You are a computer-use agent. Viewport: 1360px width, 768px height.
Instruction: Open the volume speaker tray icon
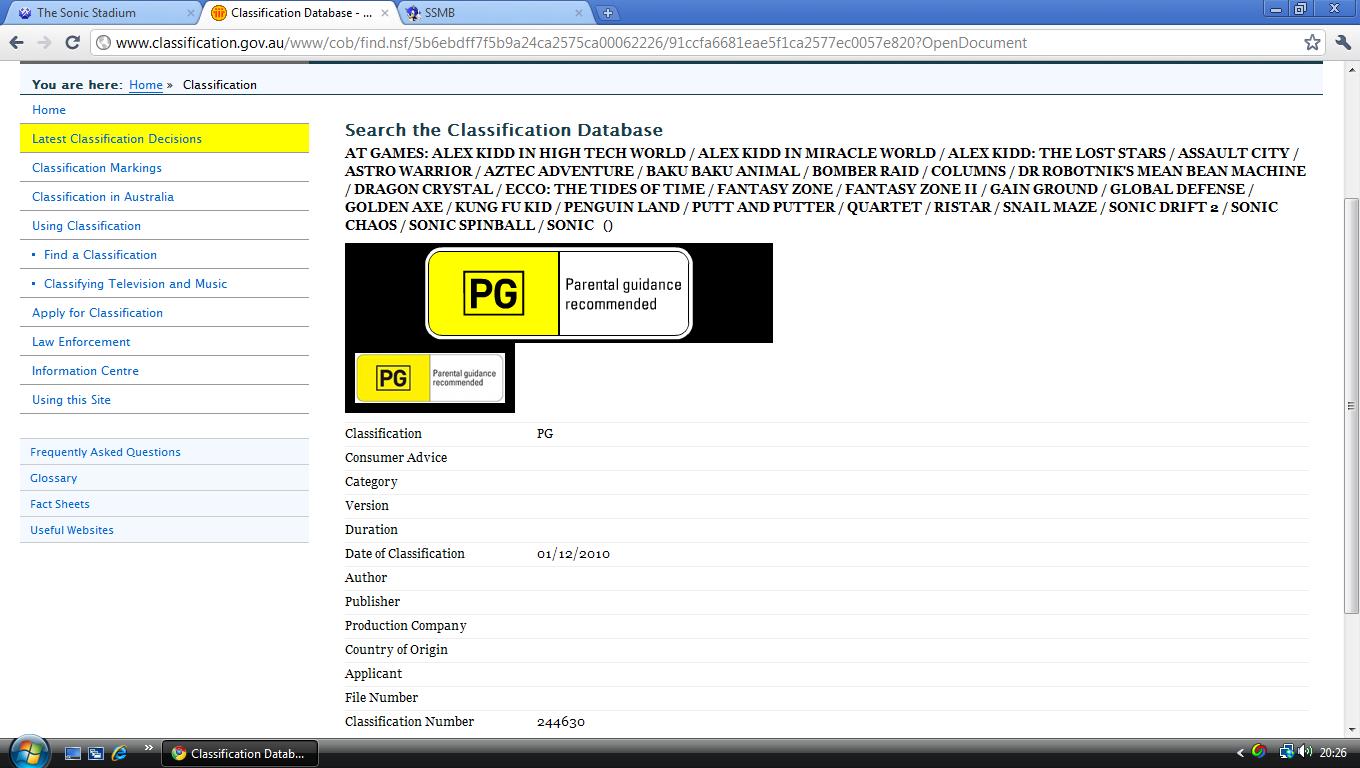[x=1305, y=752]
